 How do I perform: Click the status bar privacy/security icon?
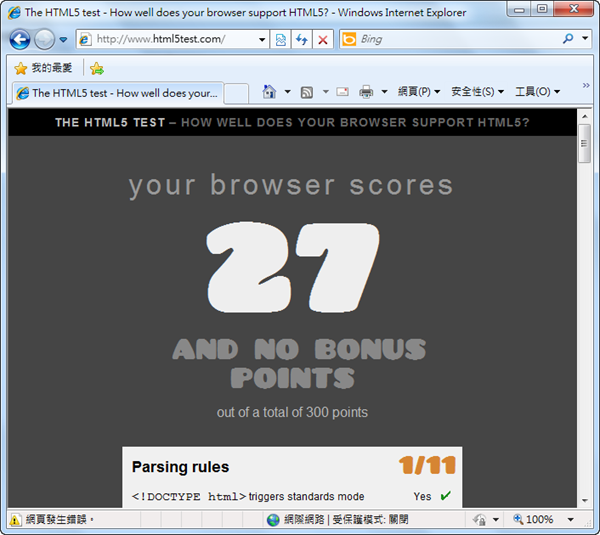(479, 520)
